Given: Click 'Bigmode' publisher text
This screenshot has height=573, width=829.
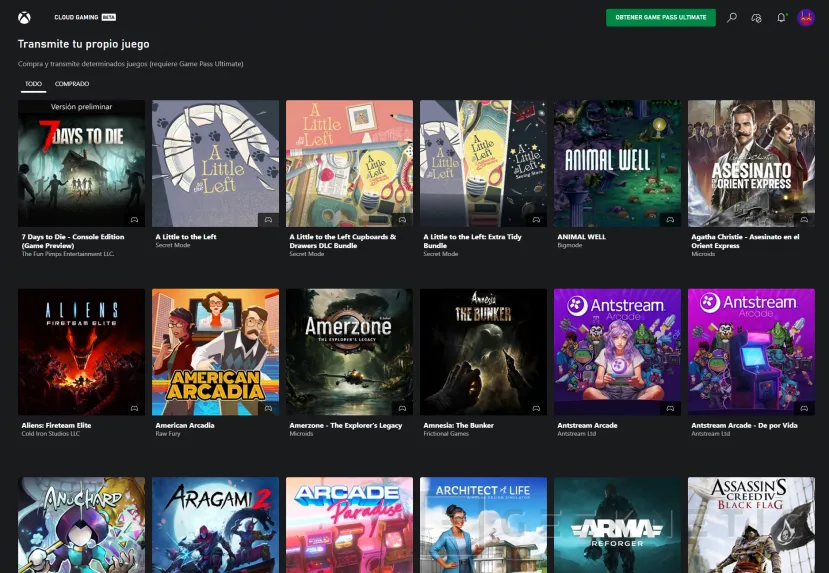Looking at the screenshot, I should (569, 245).
